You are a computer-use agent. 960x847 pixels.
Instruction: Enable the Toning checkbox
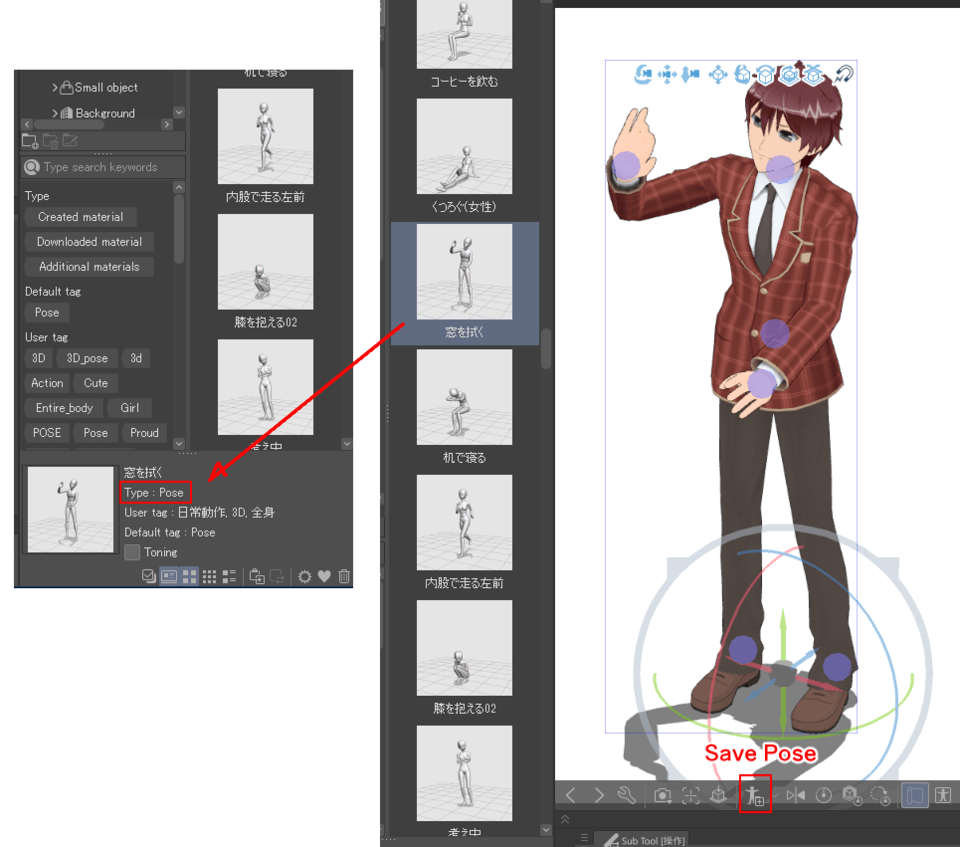(132, 552)
